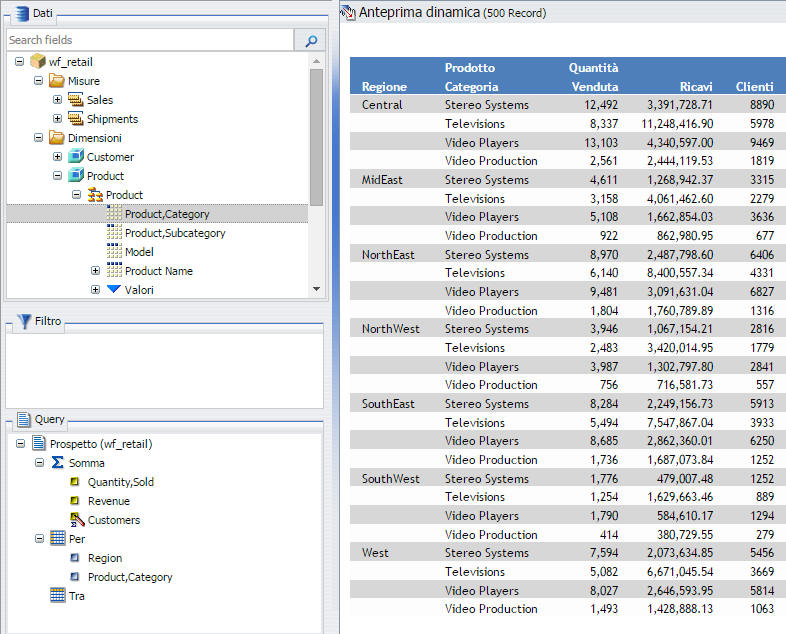
Task: Expand the Valori node
Action: point(95,290)
